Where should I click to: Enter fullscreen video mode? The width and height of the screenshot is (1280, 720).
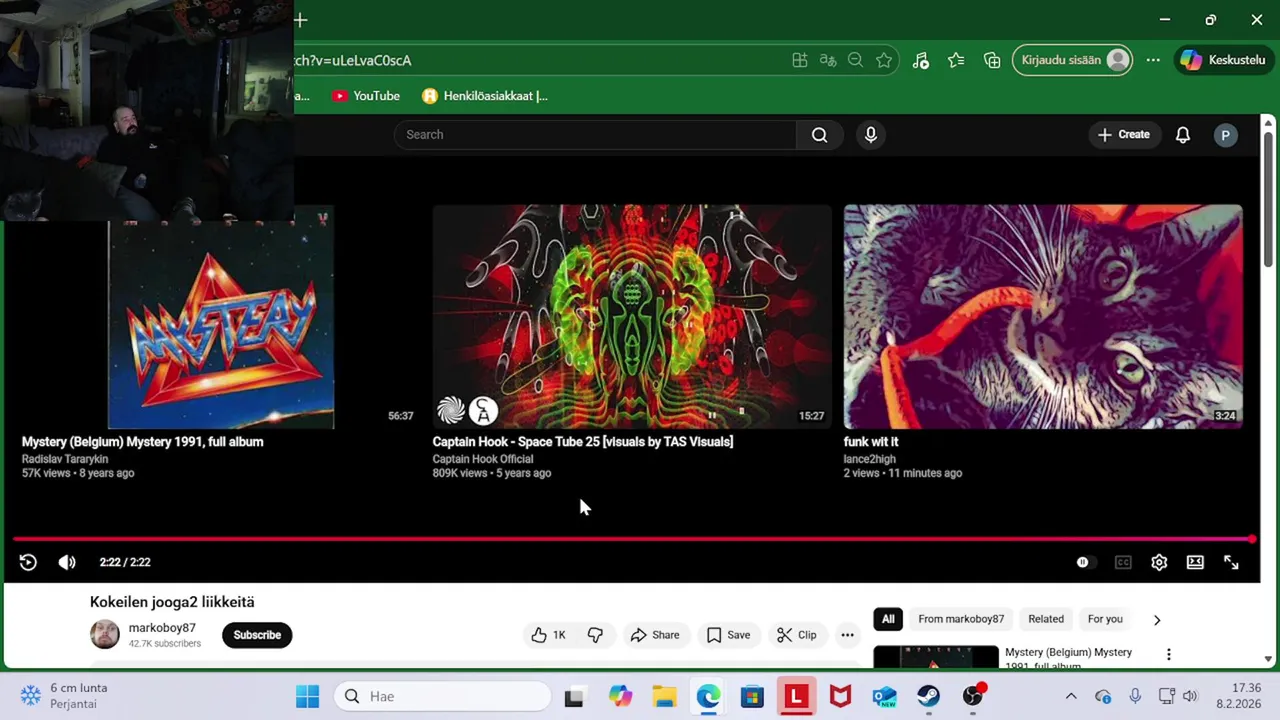1231,562
